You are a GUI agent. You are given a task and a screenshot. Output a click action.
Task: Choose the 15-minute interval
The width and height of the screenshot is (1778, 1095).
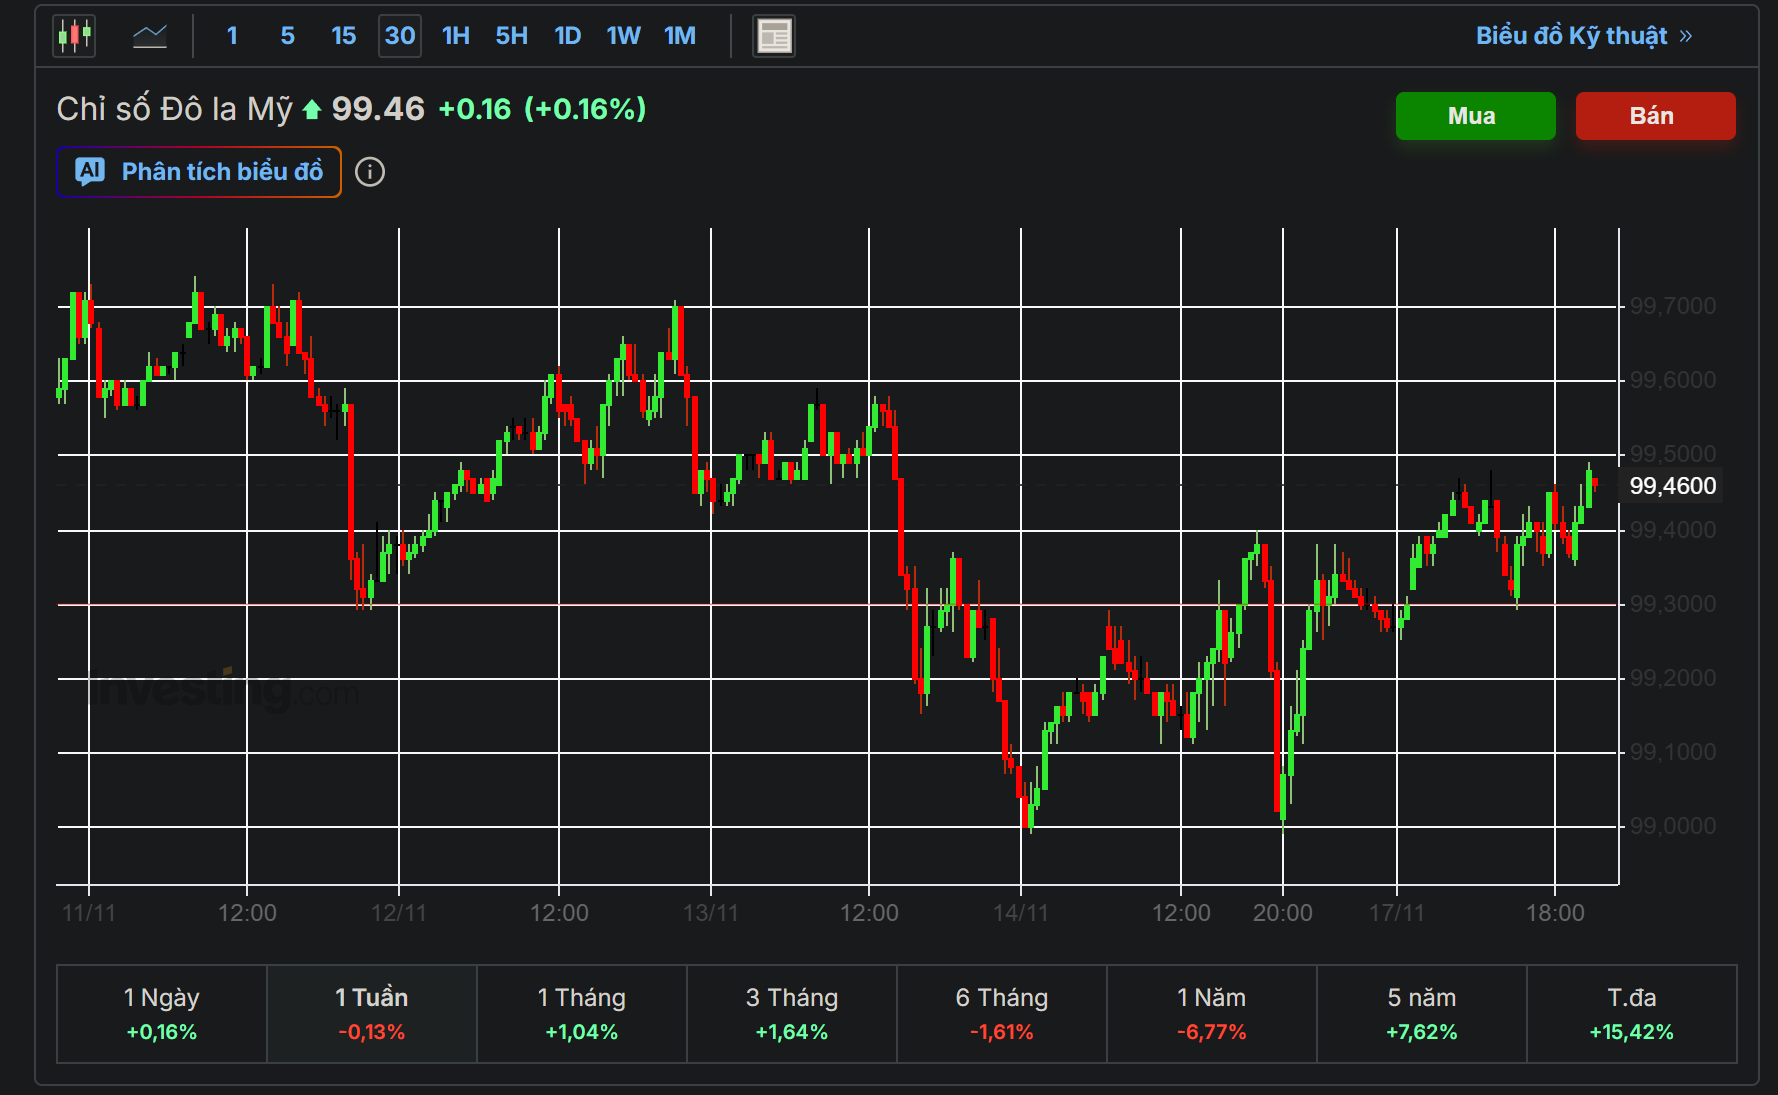click(343, 36)
